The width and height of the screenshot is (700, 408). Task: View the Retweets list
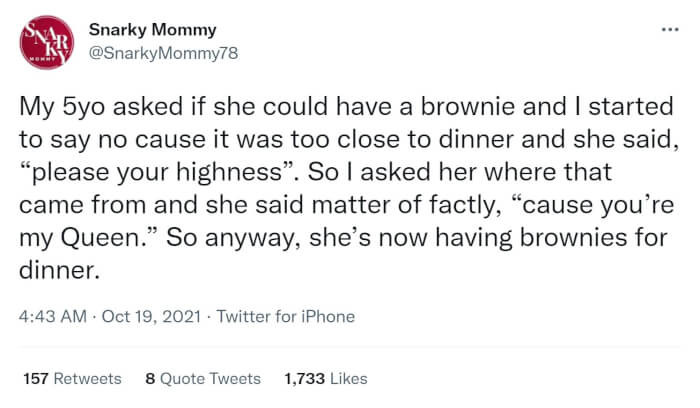pyautogui.click(x=89, y=379)
